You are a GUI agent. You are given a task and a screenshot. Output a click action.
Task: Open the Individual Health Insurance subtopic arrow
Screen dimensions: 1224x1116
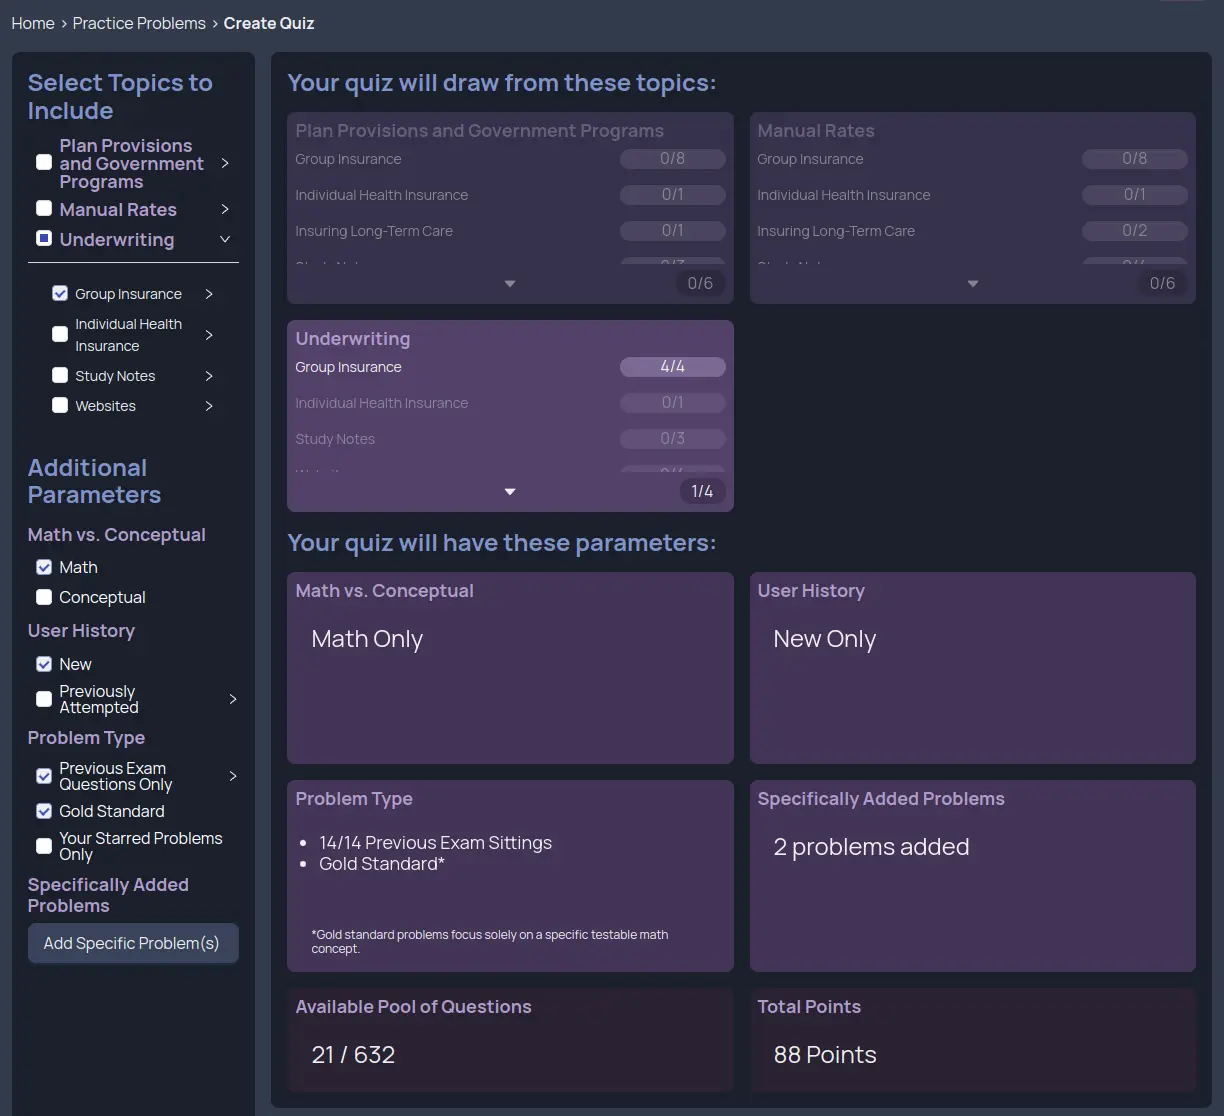pyautogui.click(x=209, y=334)
